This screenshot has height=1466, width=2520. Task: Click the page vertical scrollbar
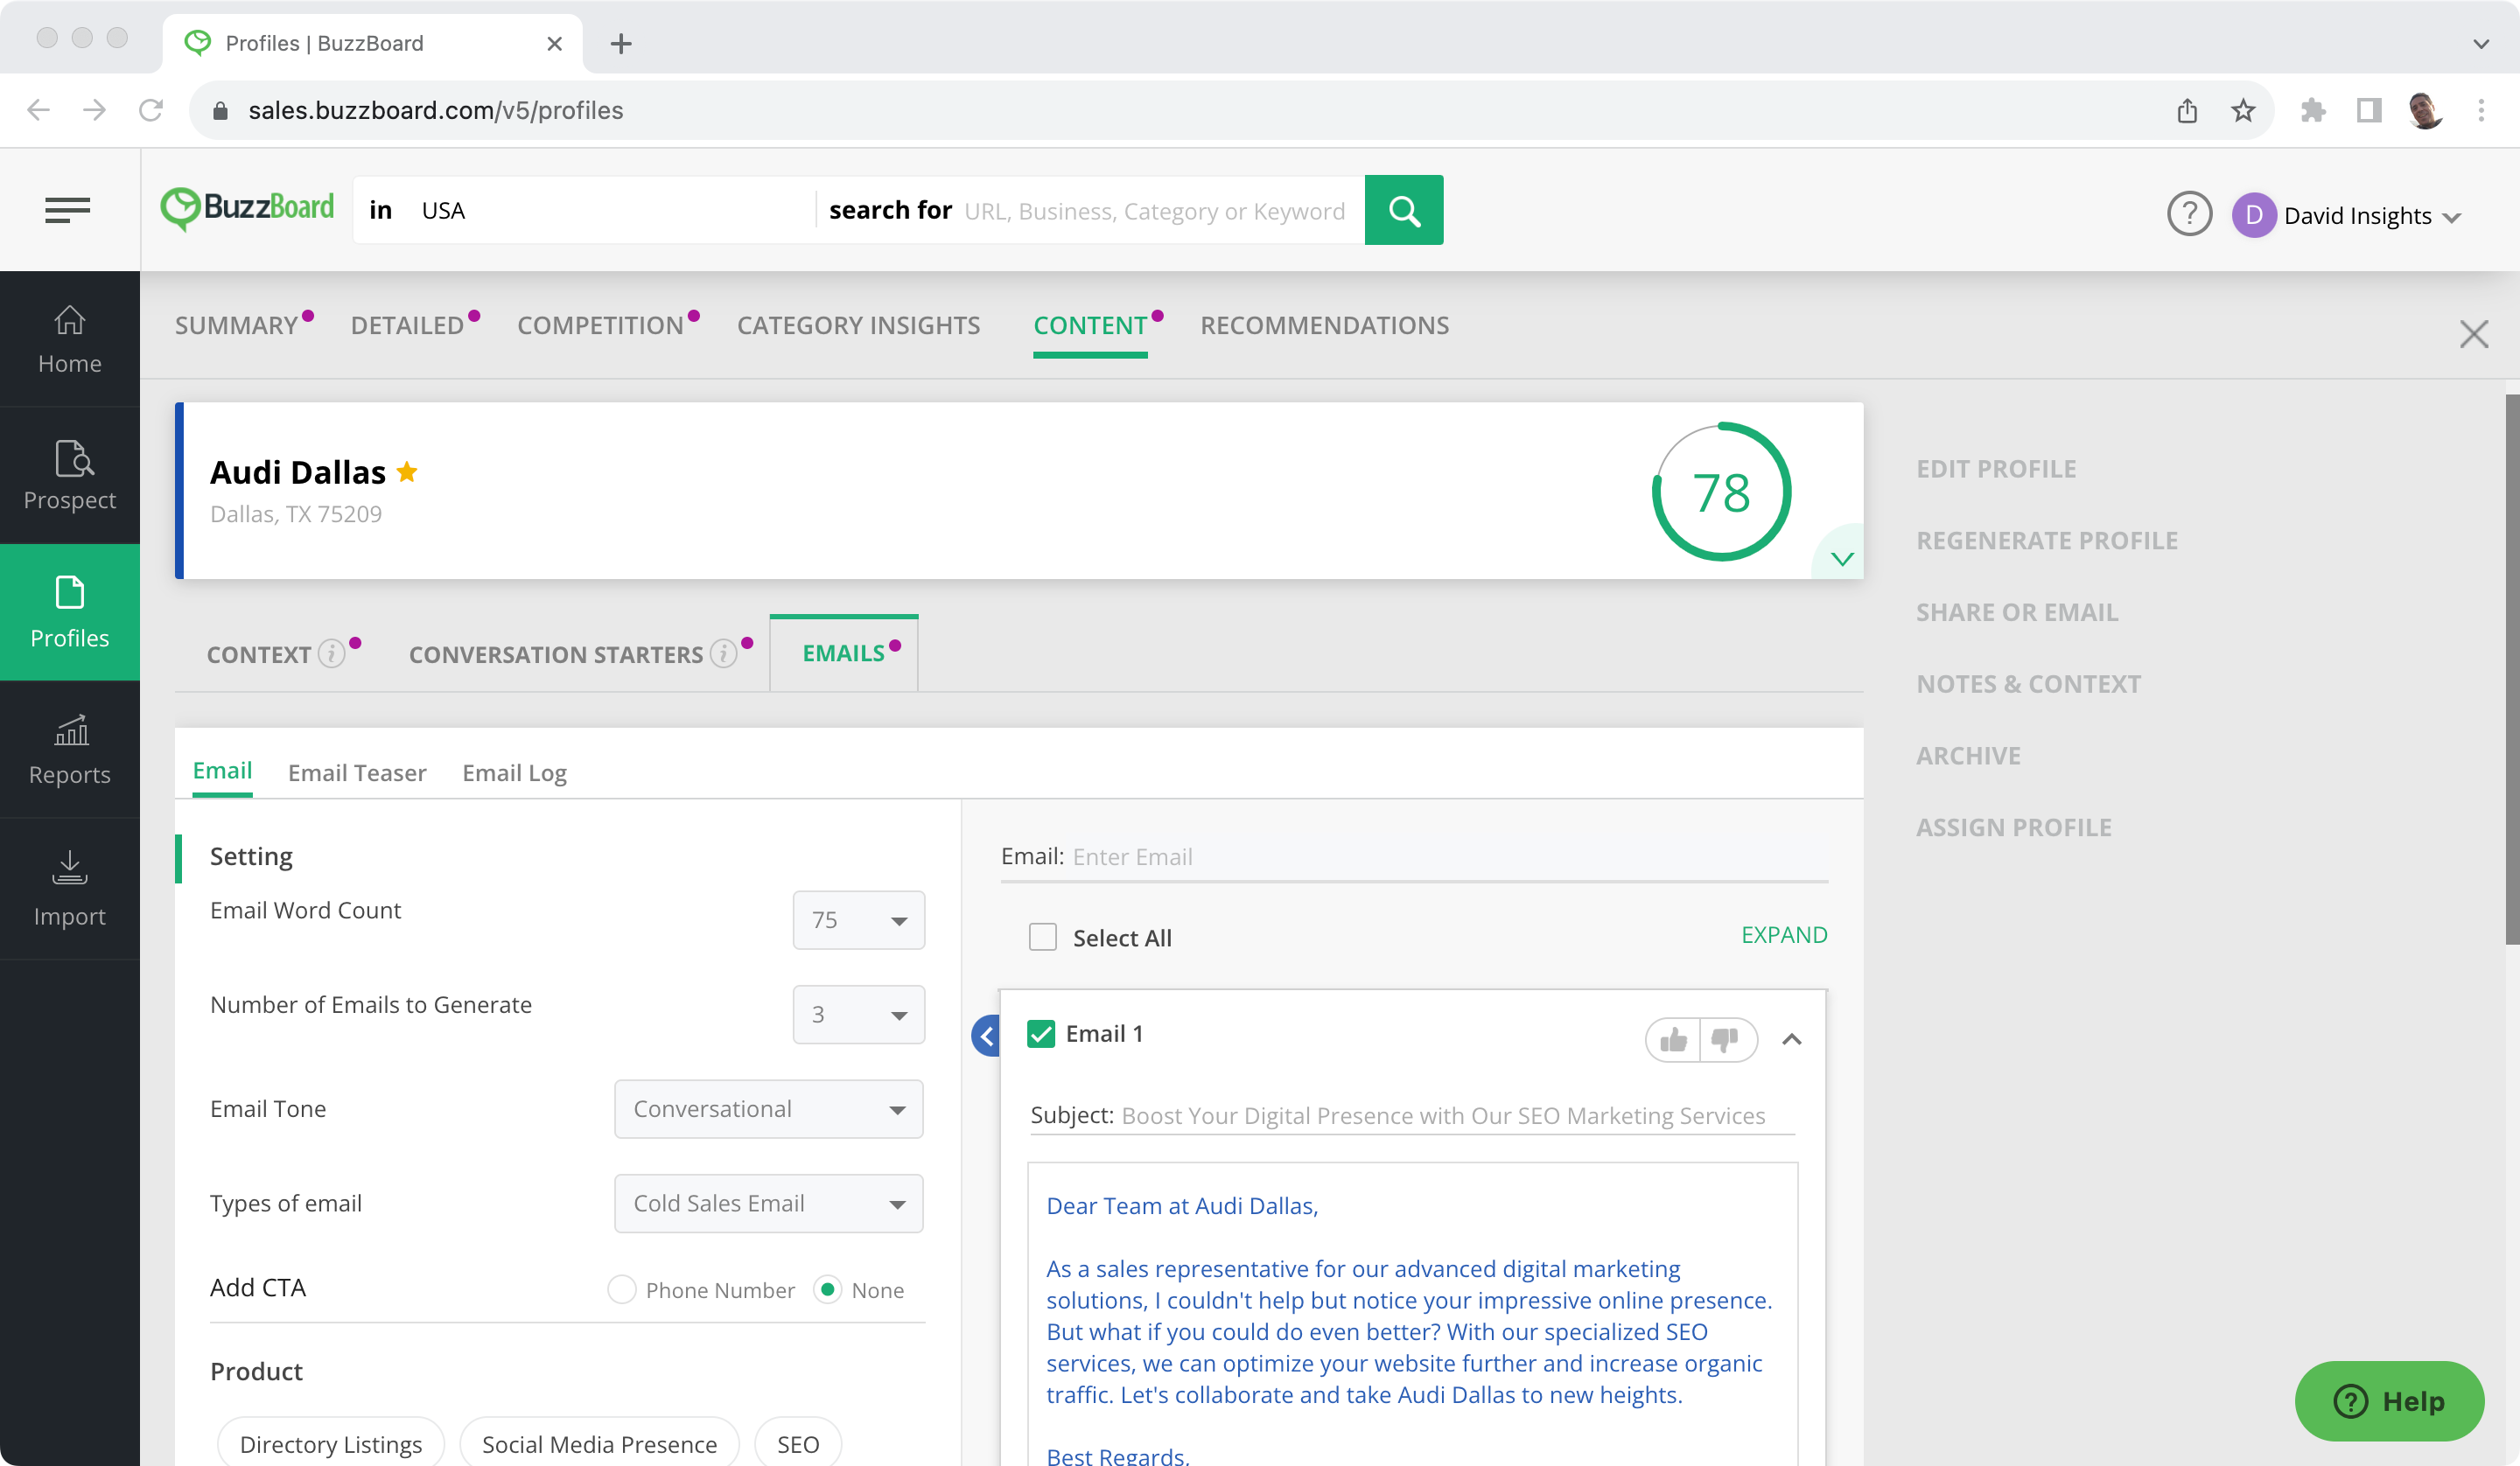(x=2511, y=670)
